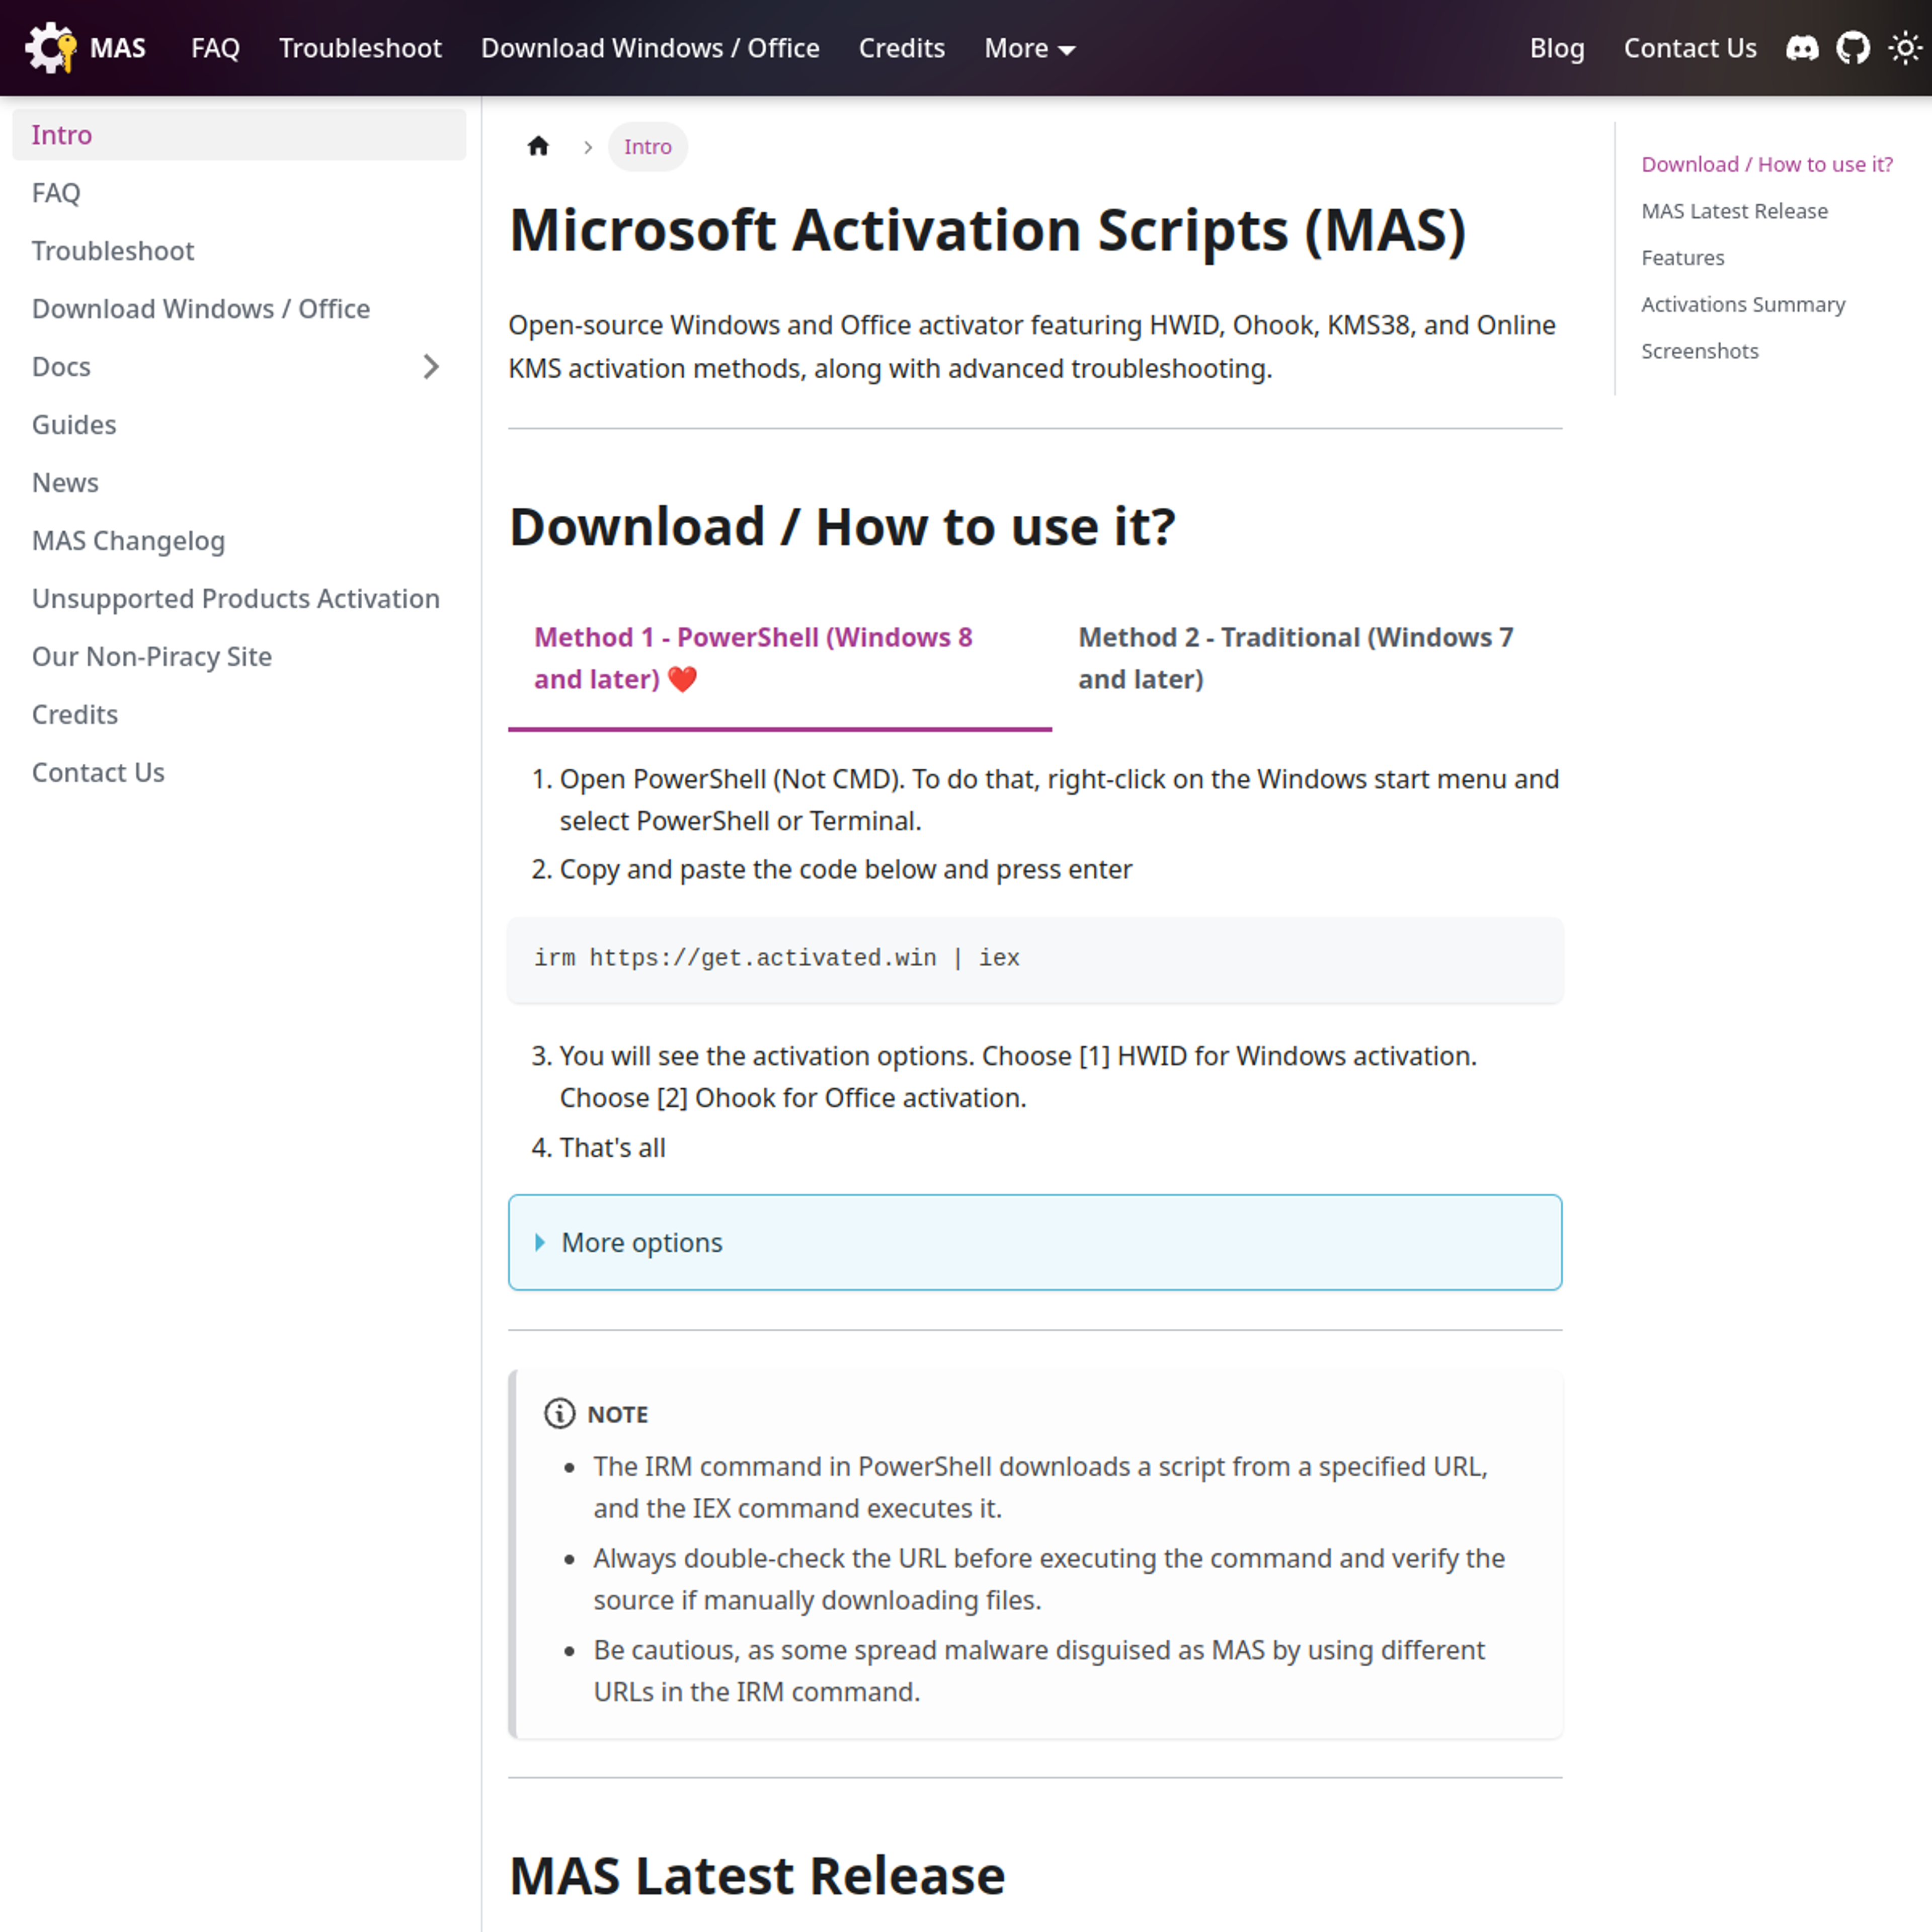Open the Discord icon link
Image resolution: width=1932 pixels, height=1932 pixels.
pos(1802,48)
